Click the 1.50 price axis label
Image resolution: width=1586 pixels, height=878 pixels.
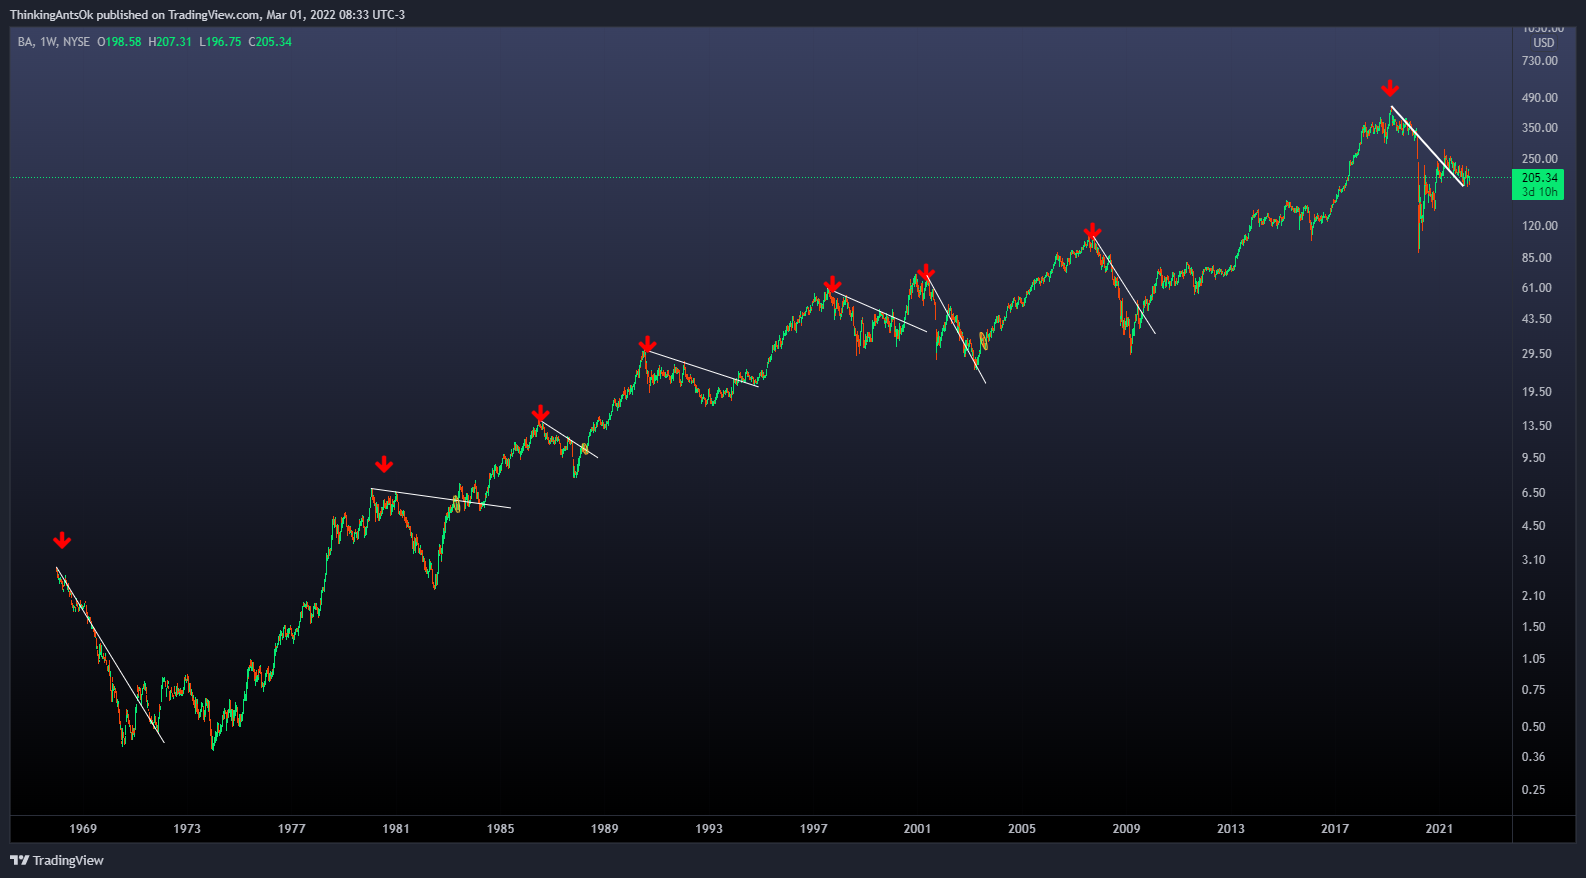pos(1534,627)
